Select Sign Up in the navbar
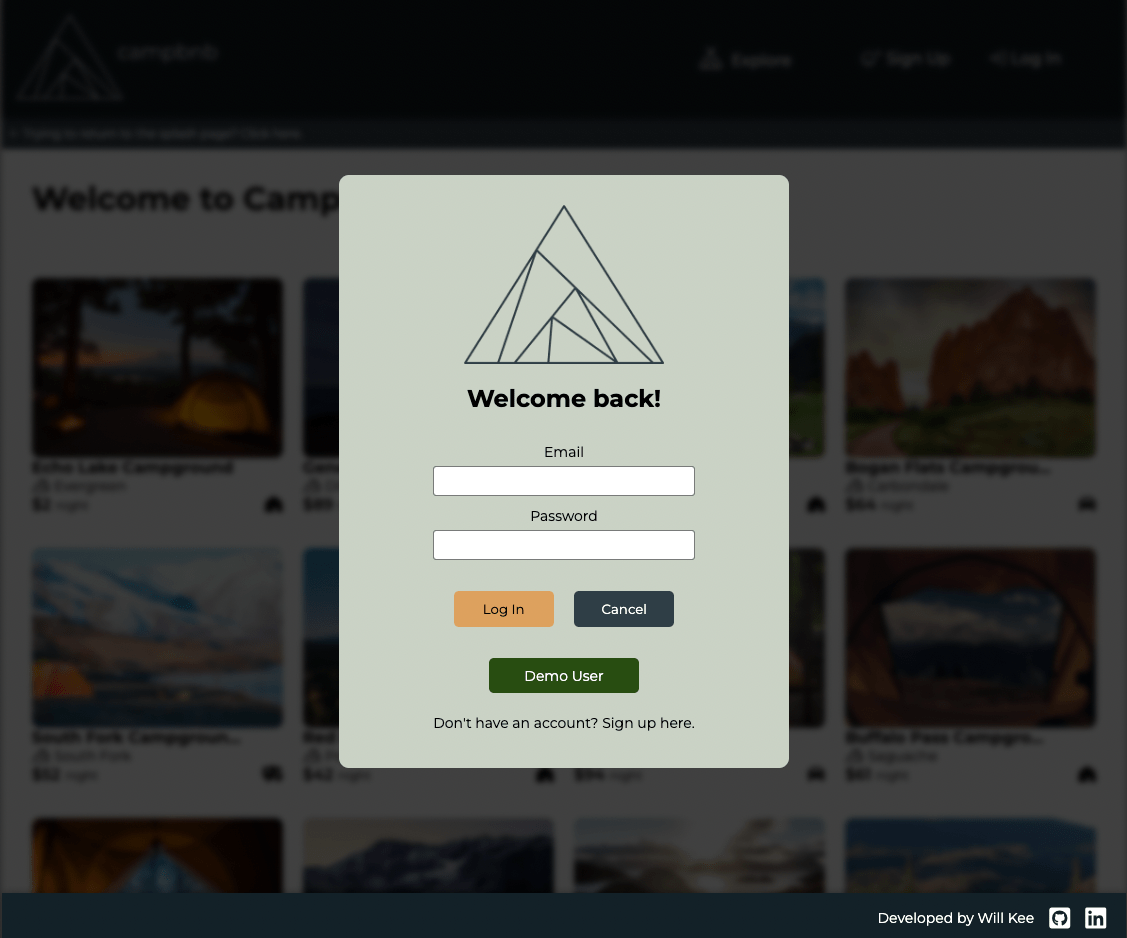The image size is (1127, 938). point(906,59)
